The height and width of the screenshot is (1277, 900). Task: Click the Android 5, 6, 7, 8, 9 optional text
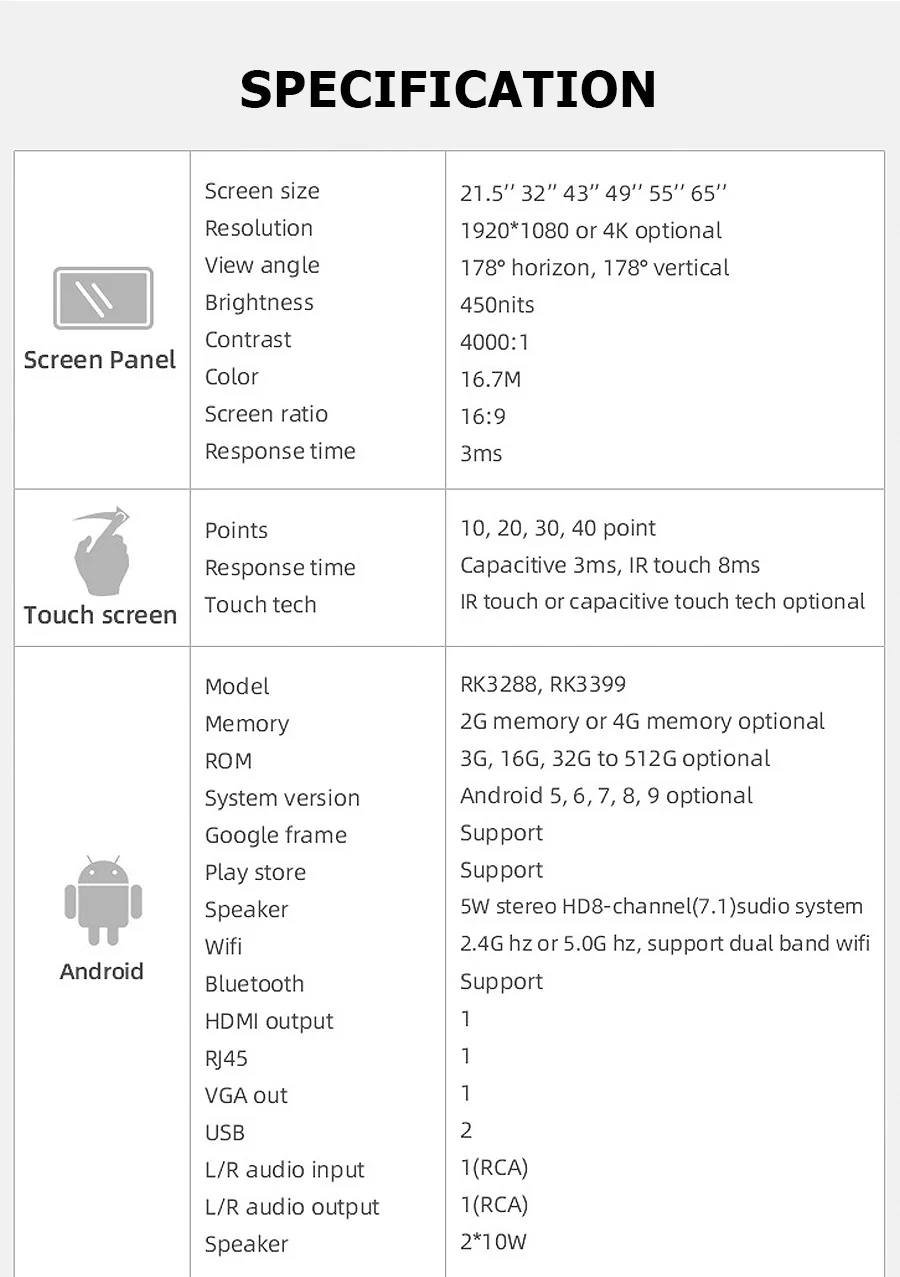tap(606, 796)
